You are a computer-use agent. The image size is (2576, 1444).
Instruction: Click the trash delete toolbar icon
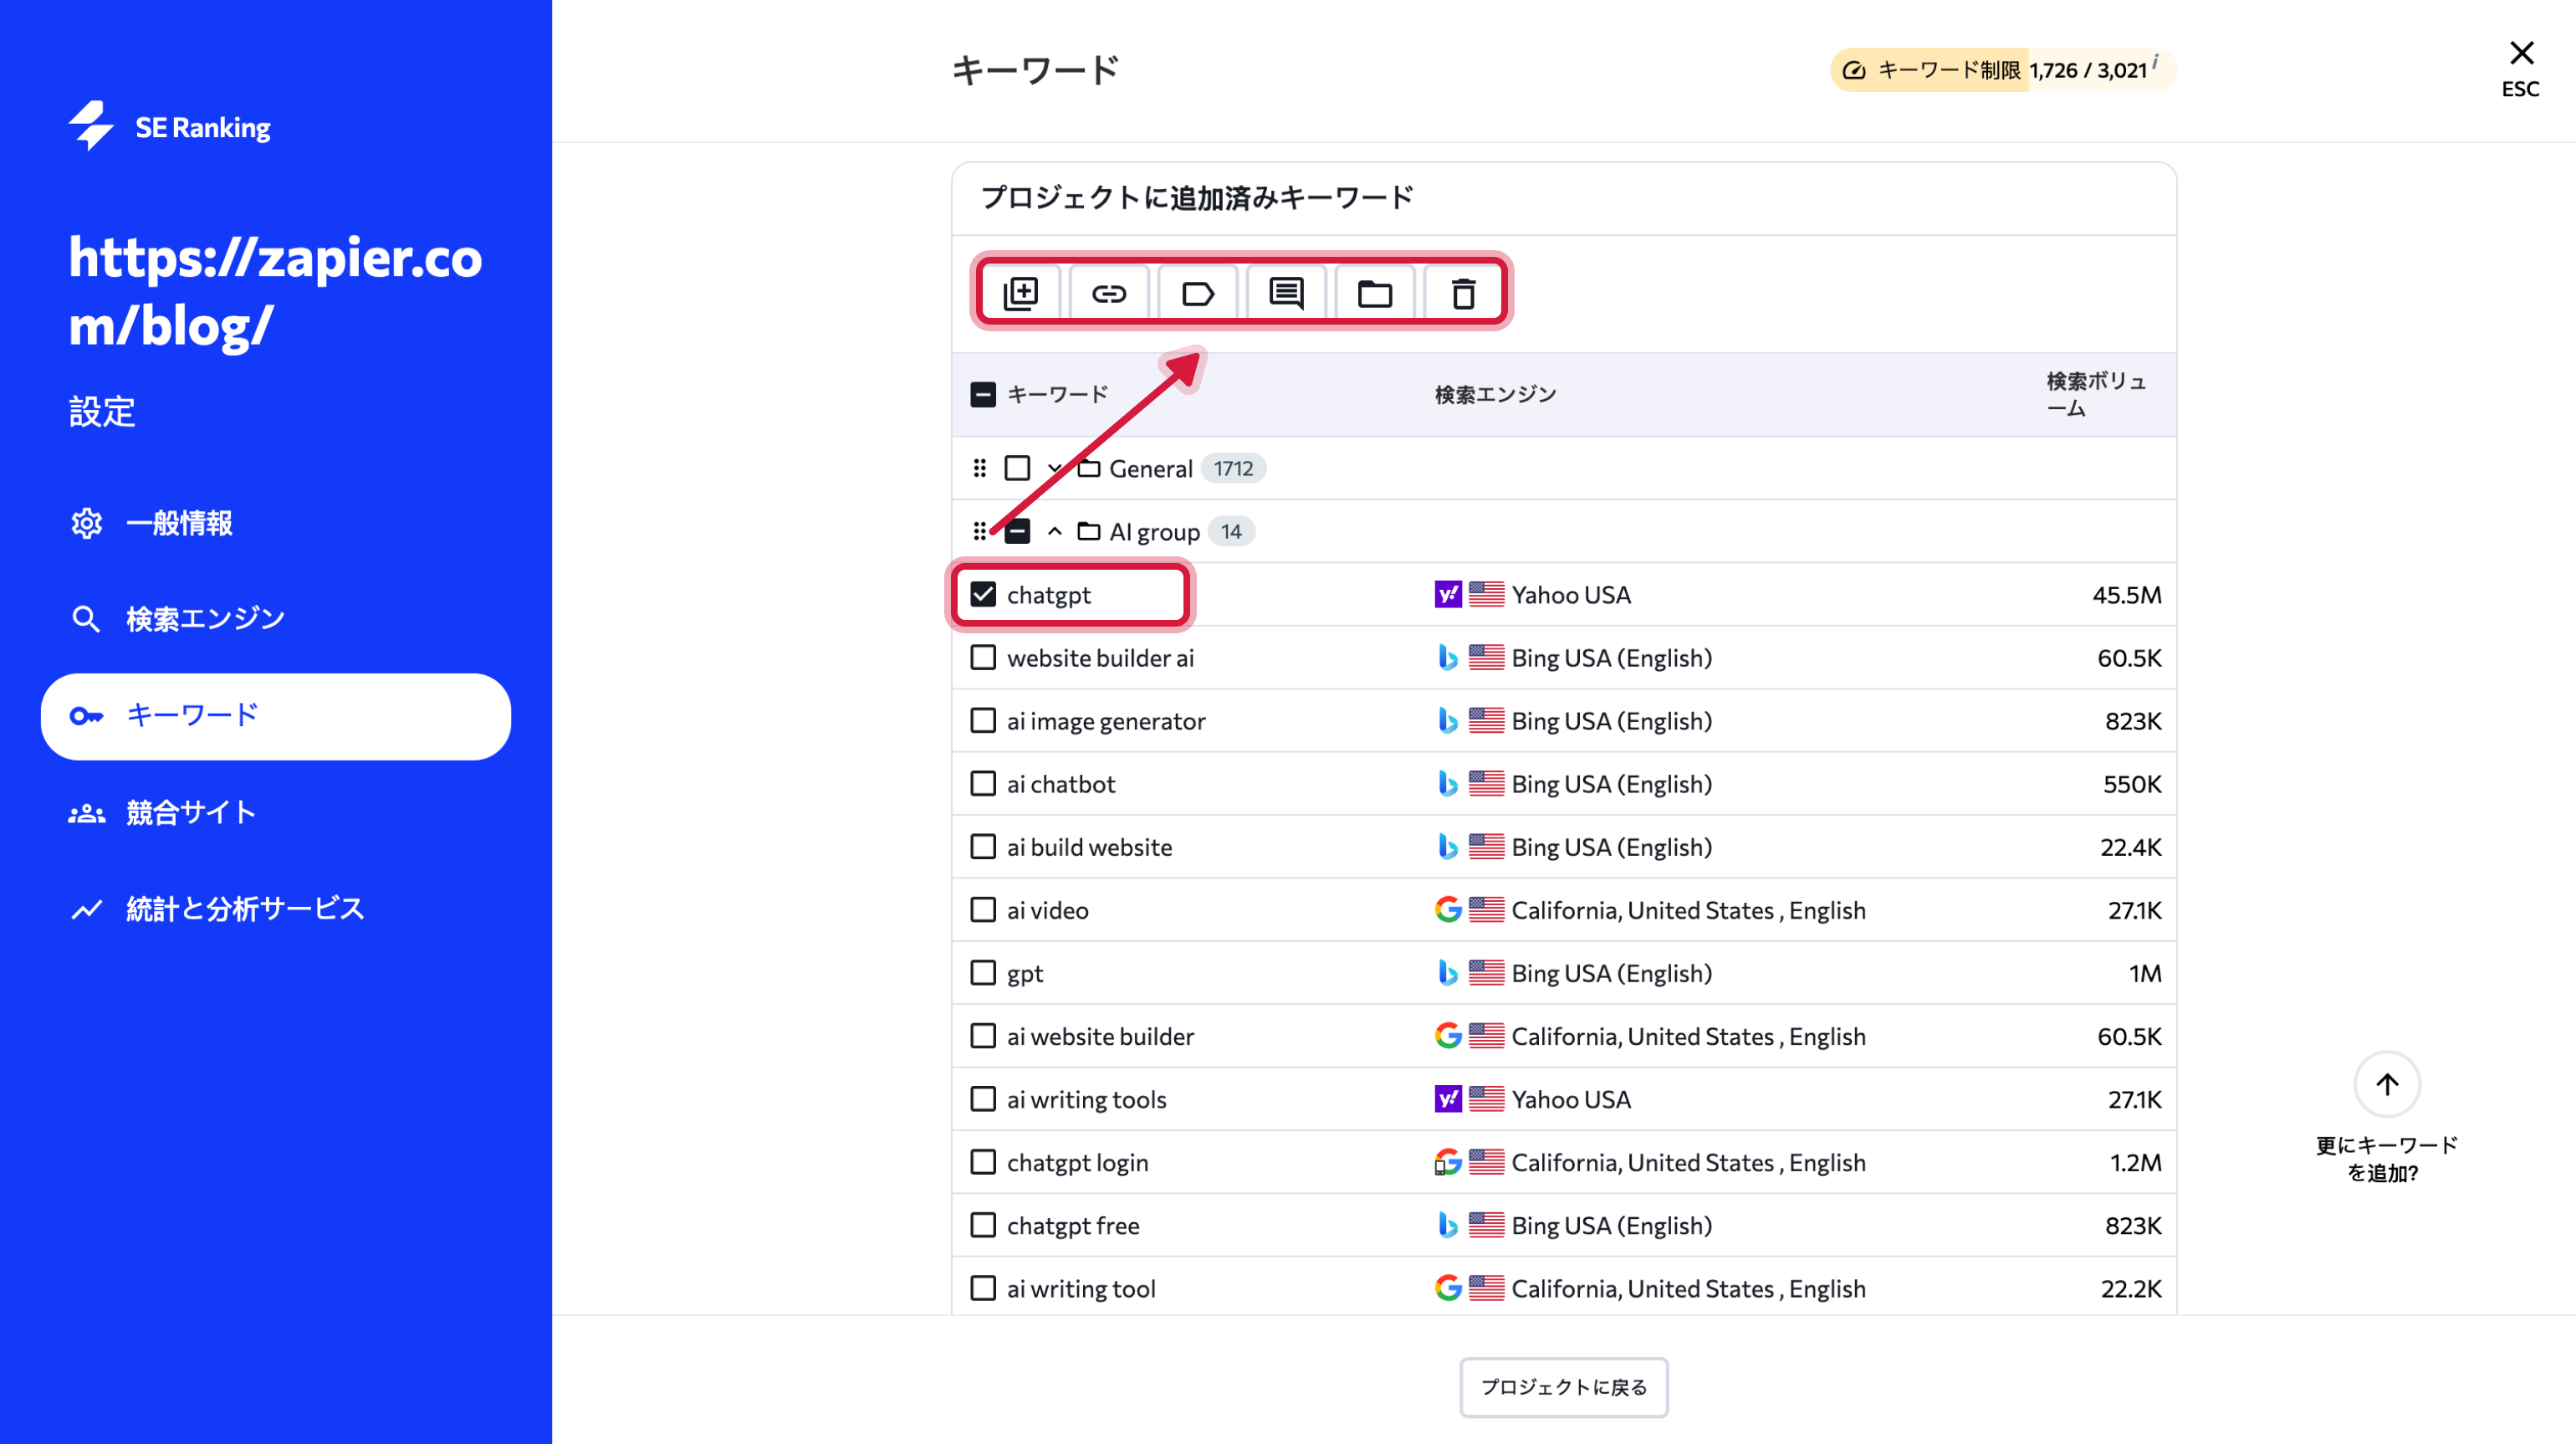tap(1464, 293)
